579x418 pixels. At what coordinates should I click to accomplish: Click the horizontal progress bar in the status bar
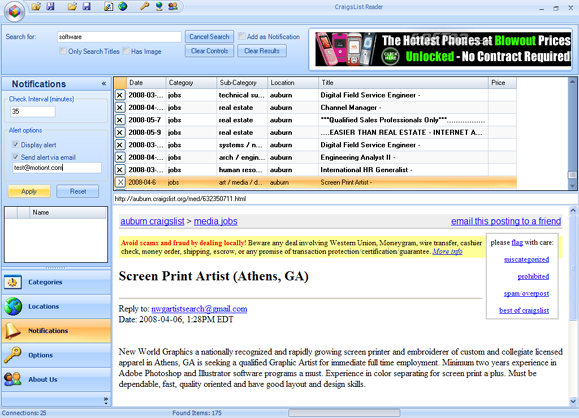pos(344,413)
